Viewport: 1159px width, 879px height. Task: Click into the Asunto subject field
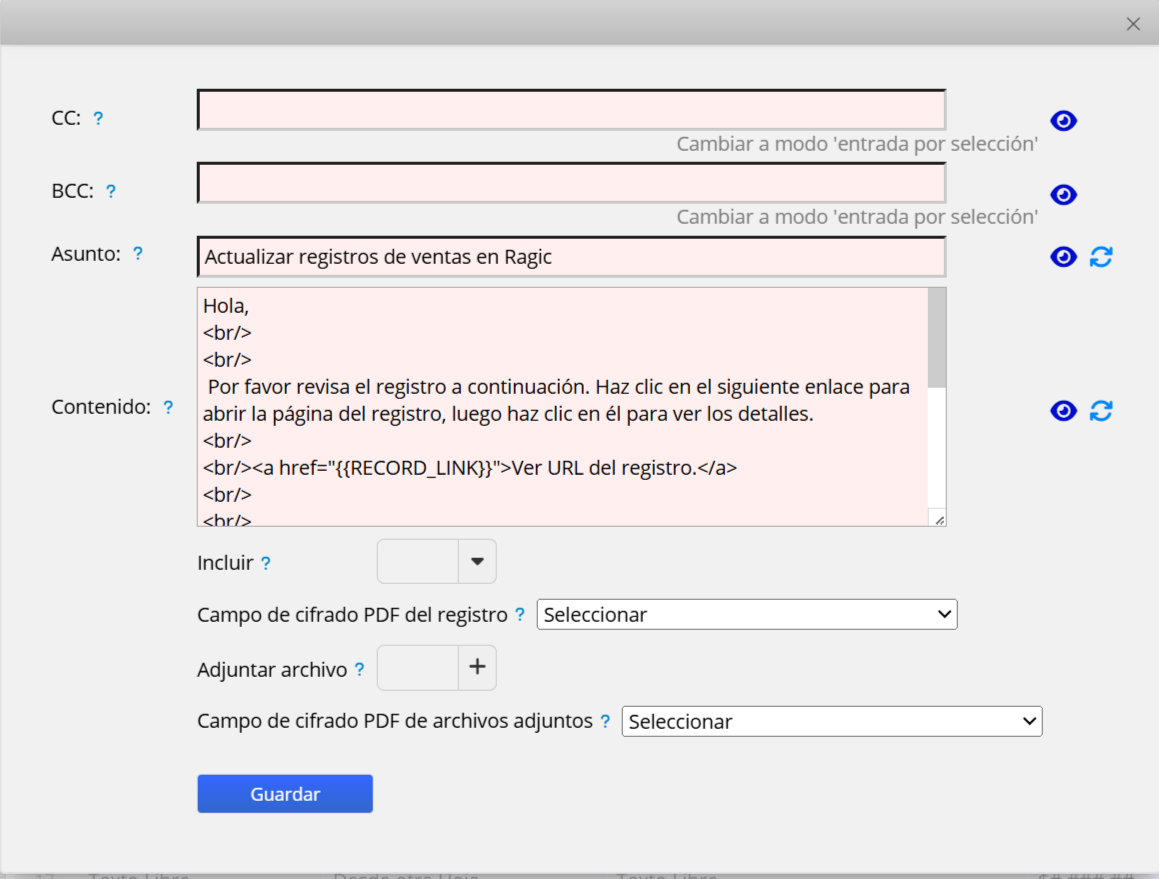pos(571,257)
